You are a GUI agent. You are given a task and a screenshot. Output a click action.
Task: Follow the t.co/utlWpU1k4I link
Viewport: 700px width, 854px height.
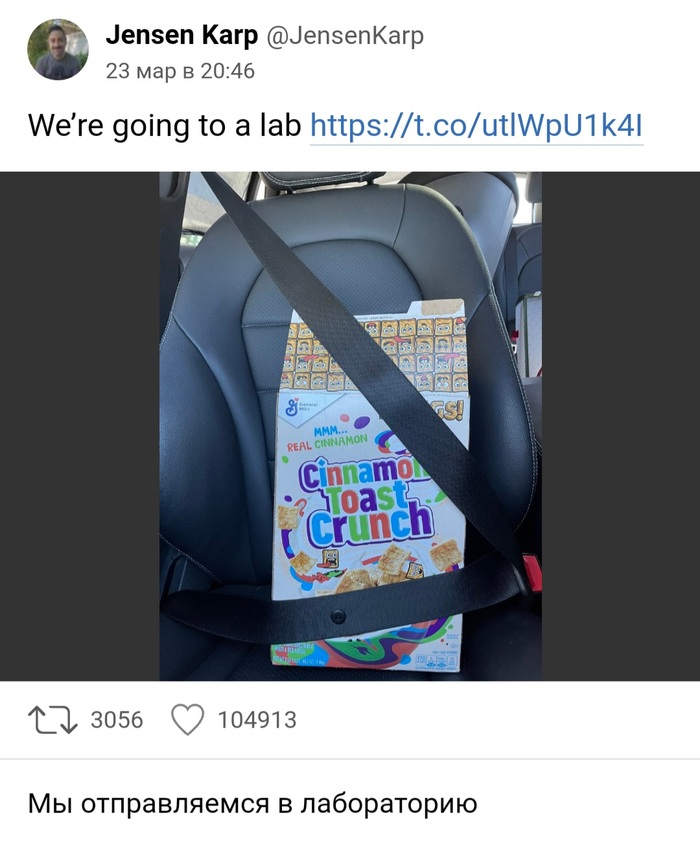(x=477, y=126)
